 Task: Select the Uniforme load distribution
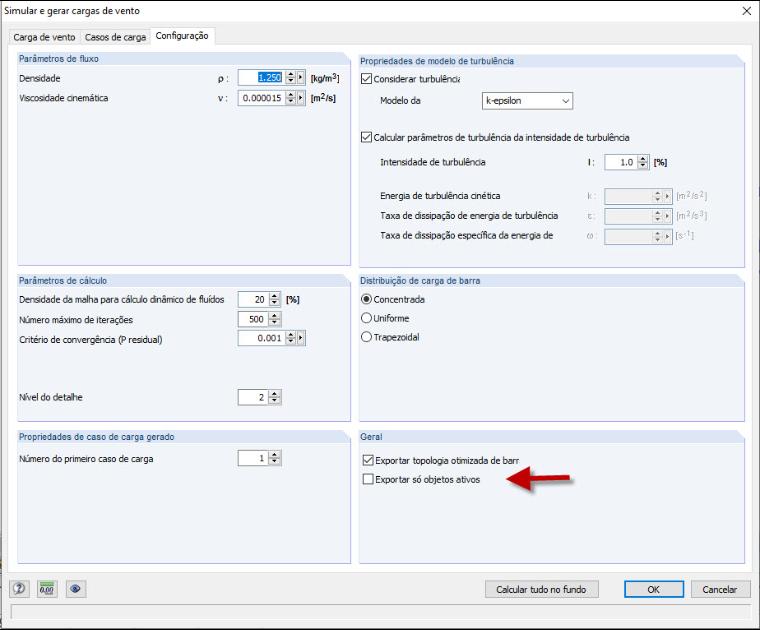tap(366, 318)
